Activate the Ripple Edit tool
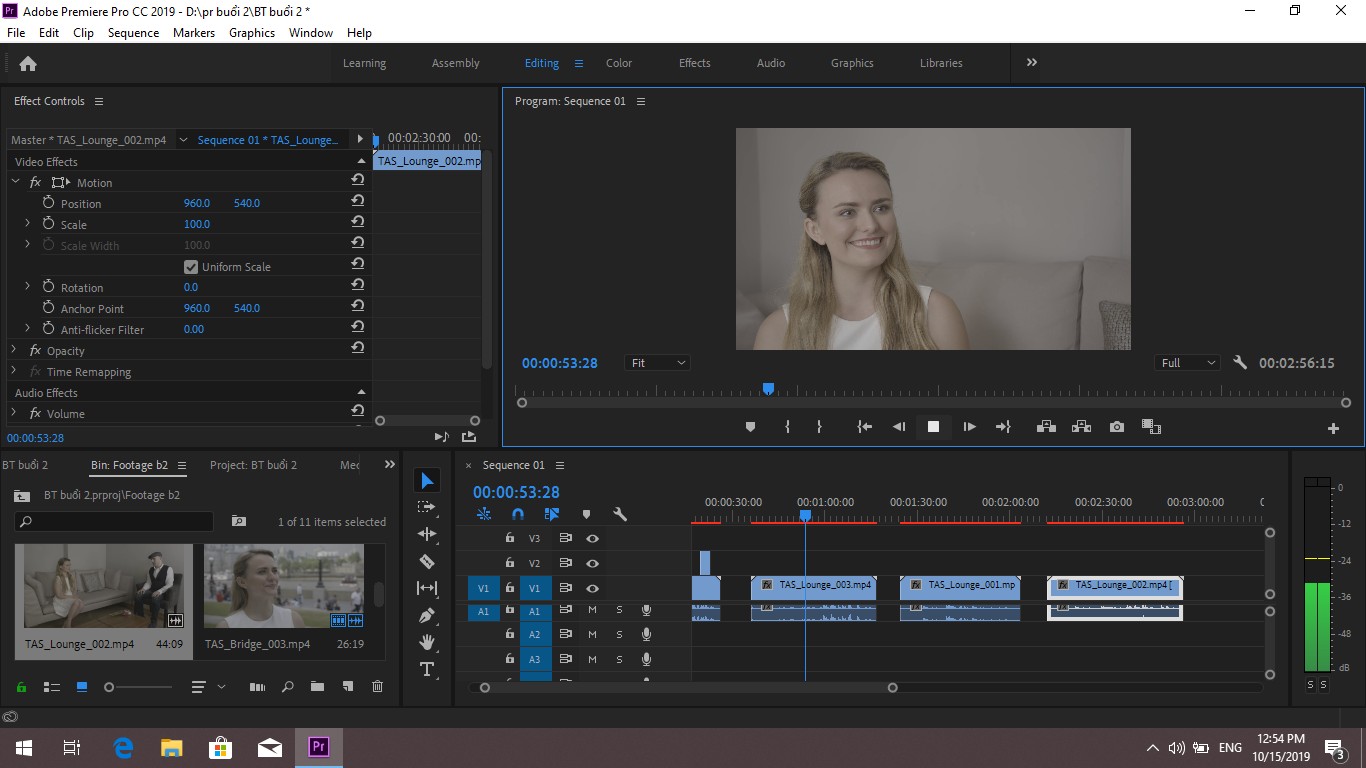1366x768 pixels. [x=427, y=534]
